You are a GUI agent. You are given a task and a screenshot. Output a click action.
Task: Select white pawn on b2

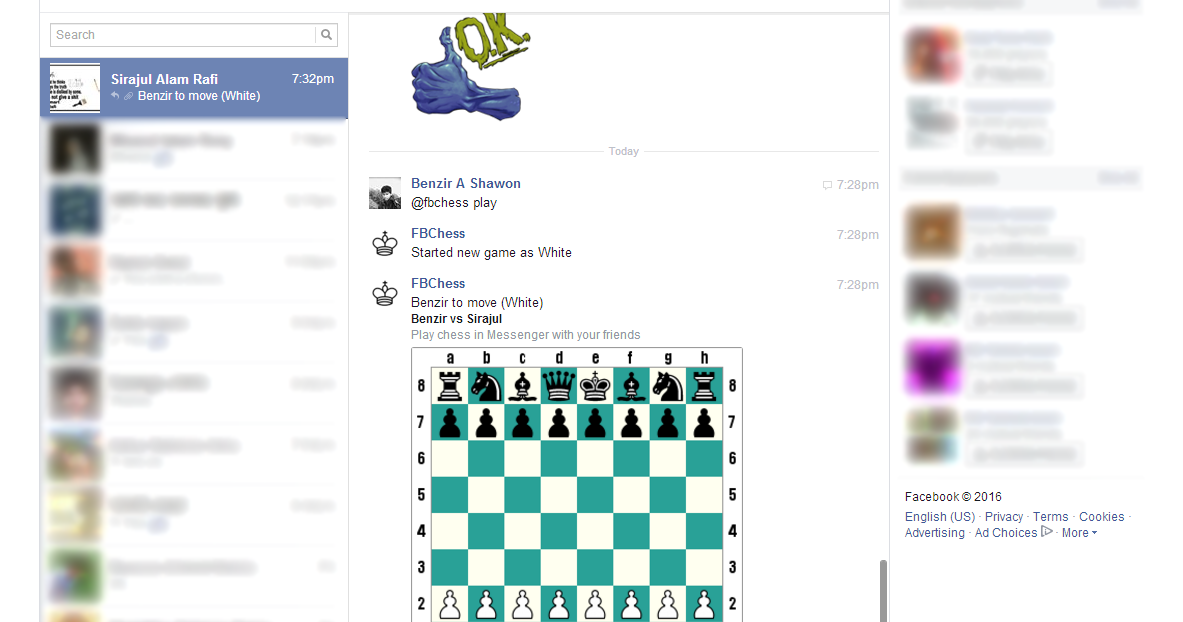tap(486, 604)
